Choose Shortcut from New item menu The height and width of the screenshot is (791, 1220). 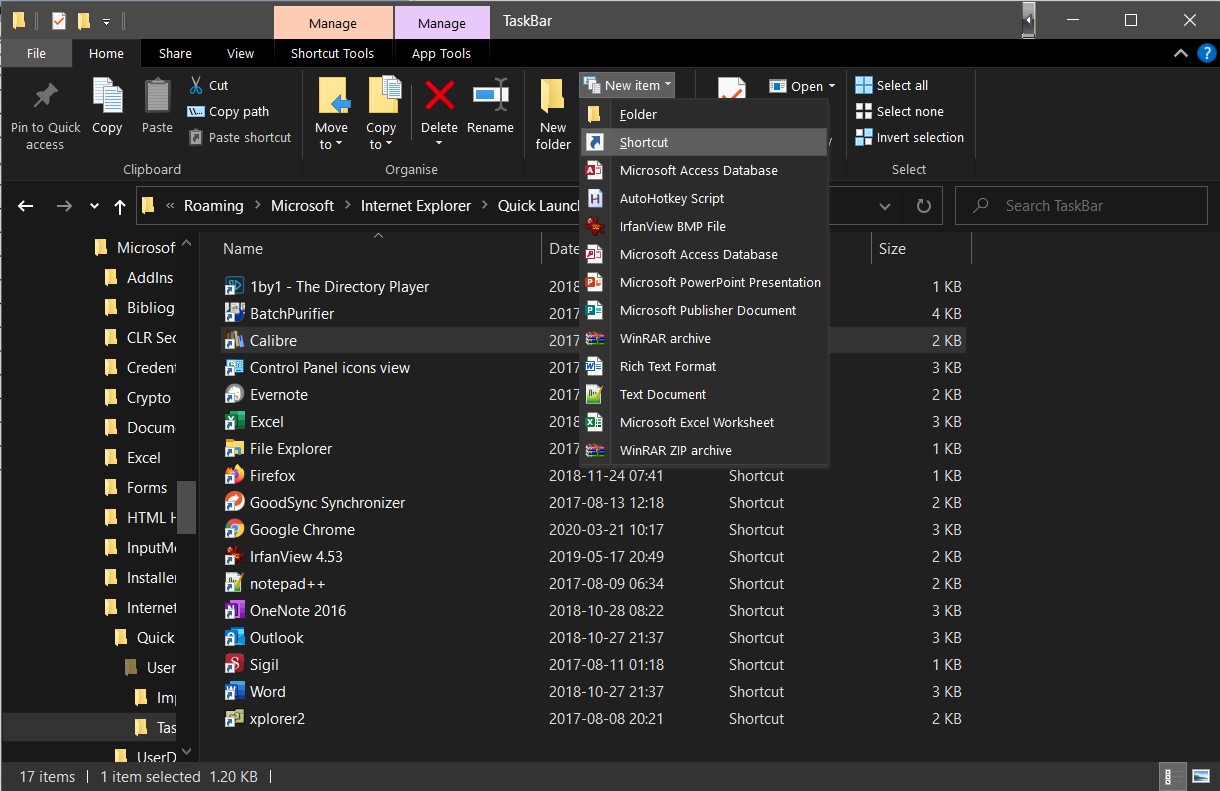point(644,142)
